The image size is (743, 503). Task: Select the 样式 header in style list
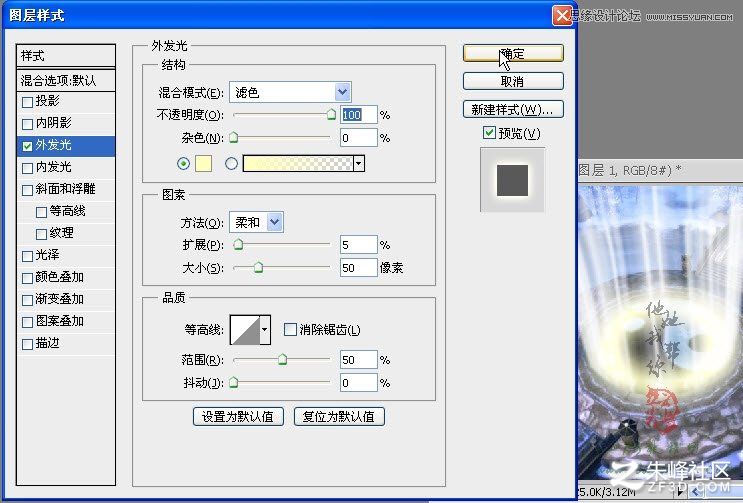(66, 56)
